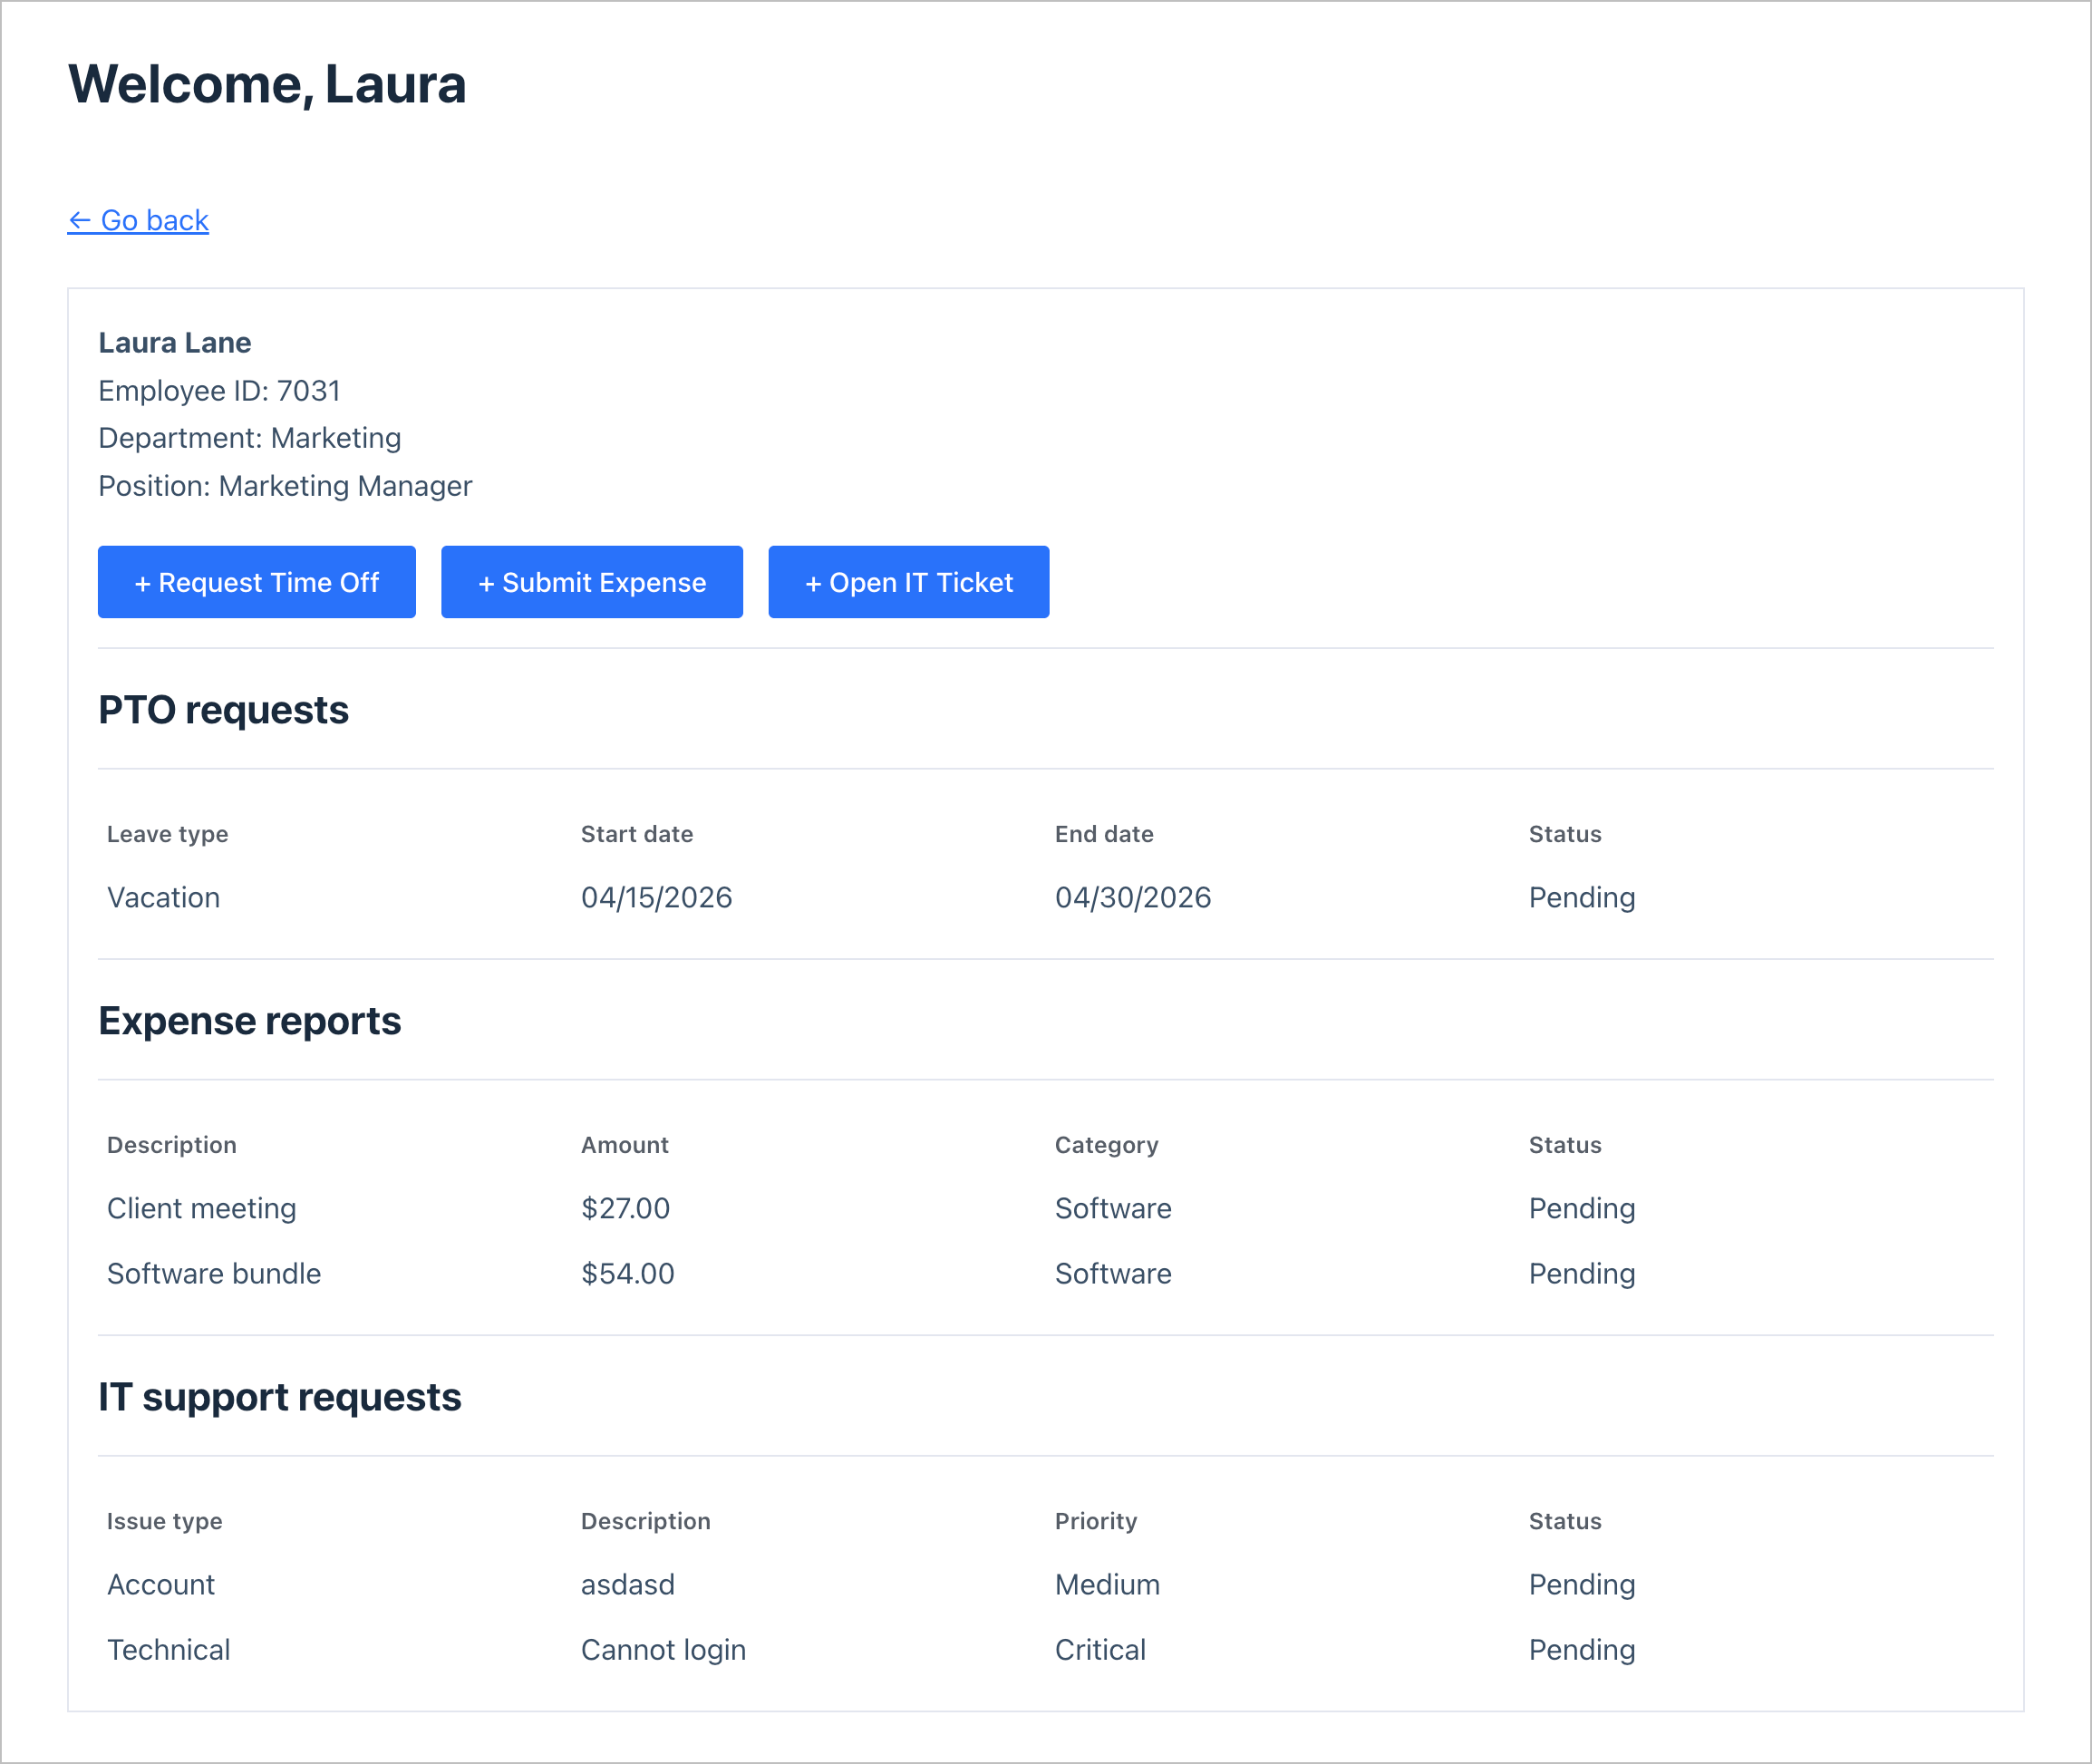The width and height of the screenshot is (2092, 1764).
Task: Click the Account issue type entry
Action: [160, 1584]
